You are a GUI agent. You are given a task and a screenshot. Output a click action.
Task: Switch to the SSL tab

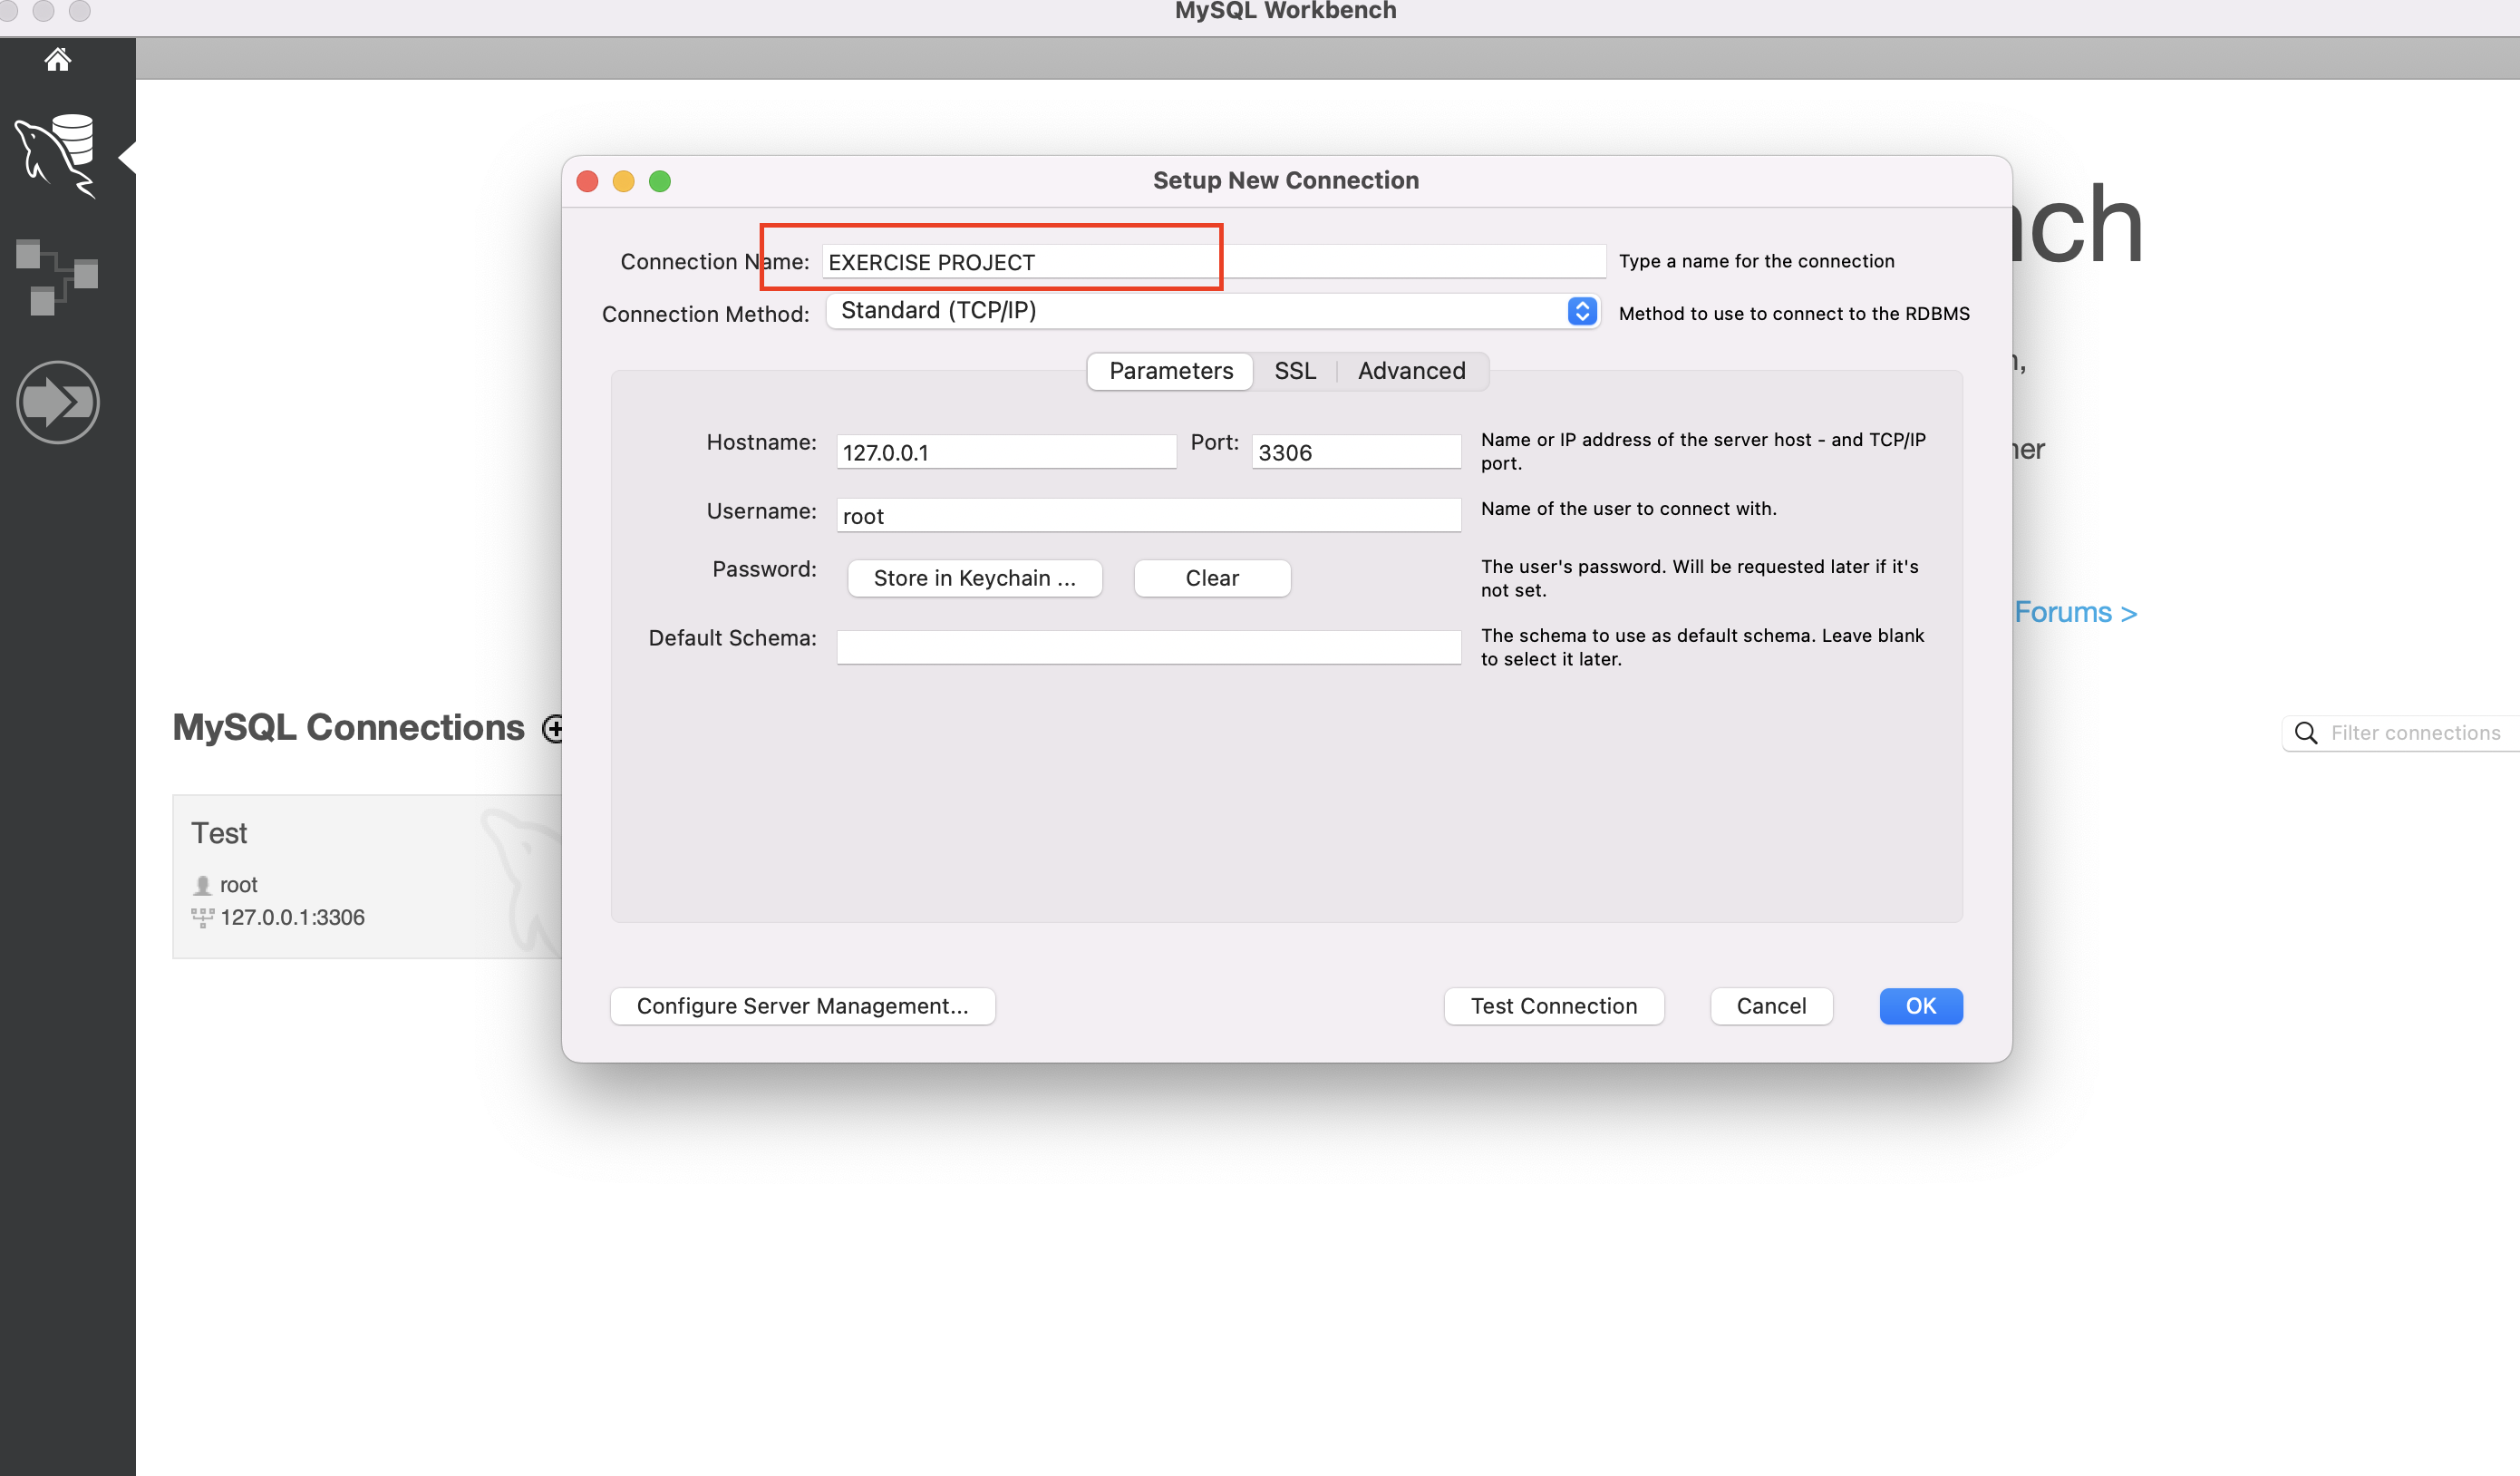[1294, 371]
